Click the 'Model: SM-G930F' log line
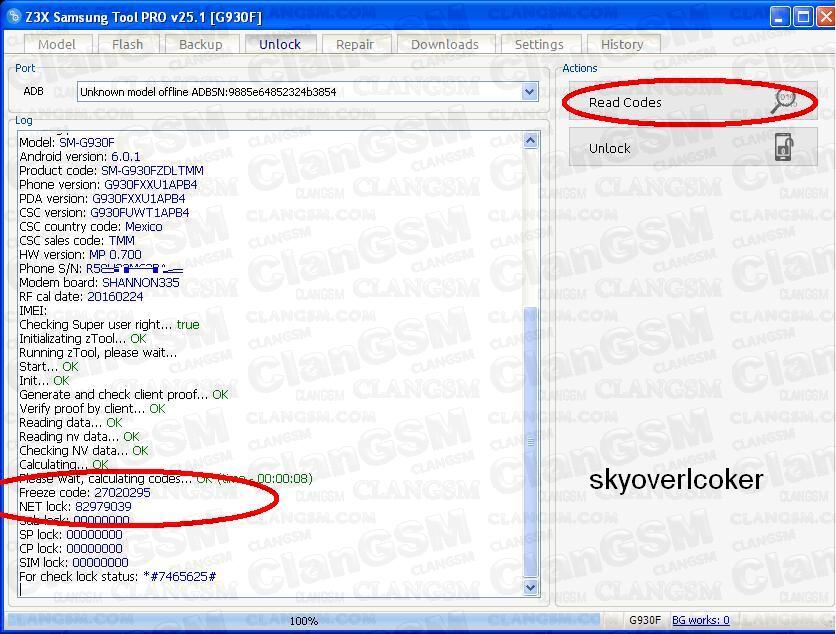The image size is (836, 634). (67, 142)
